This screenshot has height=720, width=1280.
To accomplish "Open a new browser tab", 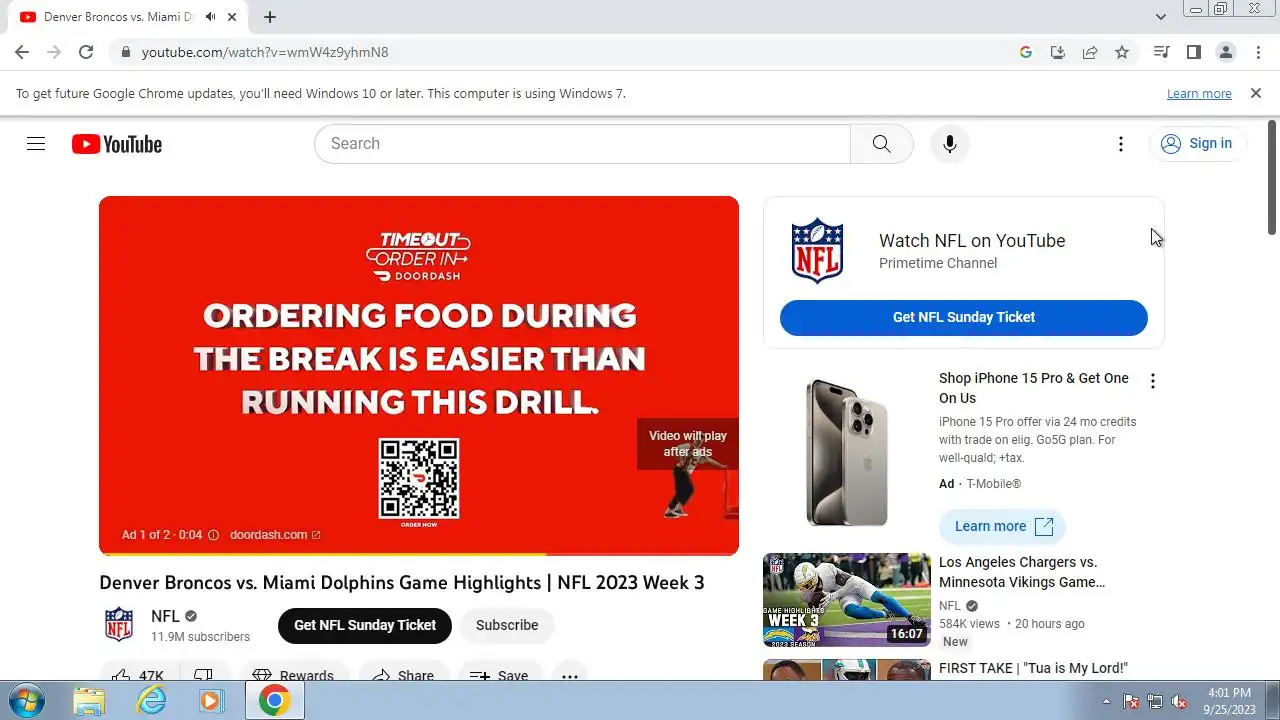I will (270, 17).
